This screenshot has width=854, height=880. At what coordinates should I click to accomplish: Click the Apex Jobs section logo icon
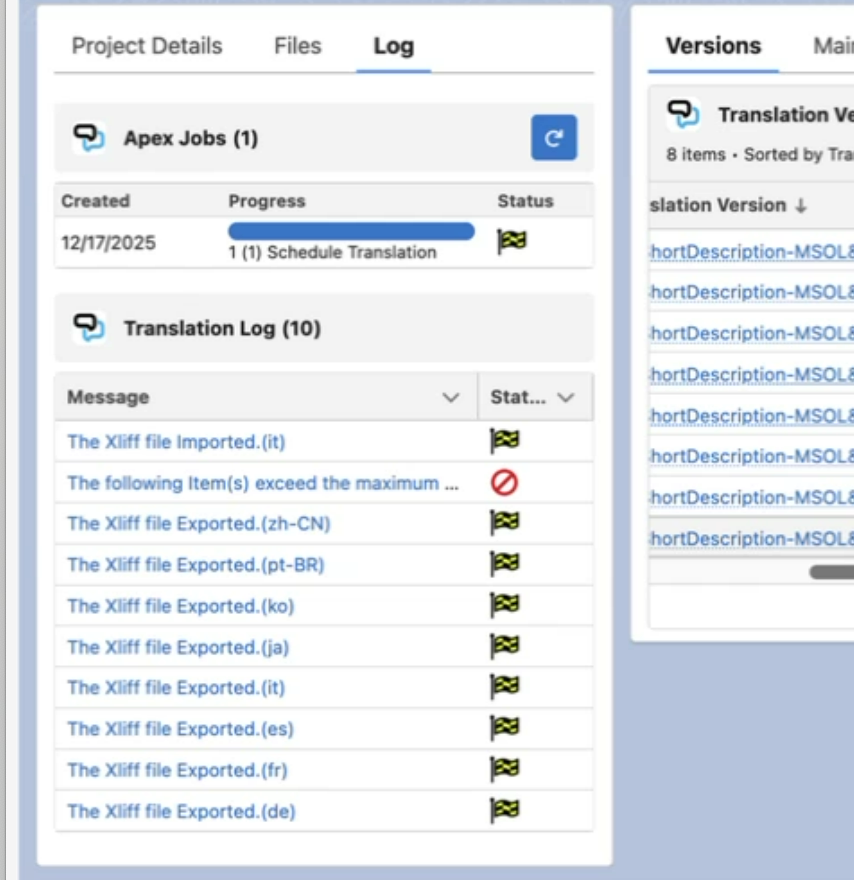pyautogui.click(x=90, y=138)
